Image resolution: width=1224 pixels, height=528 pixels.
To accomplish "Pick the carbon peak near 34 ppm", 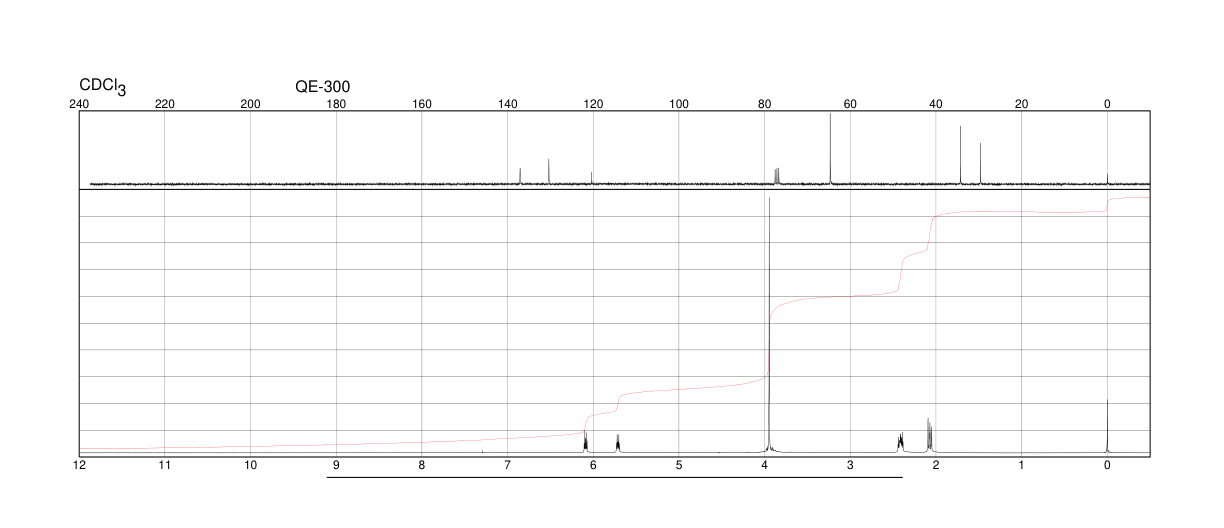I will click(x=960, y=155).
